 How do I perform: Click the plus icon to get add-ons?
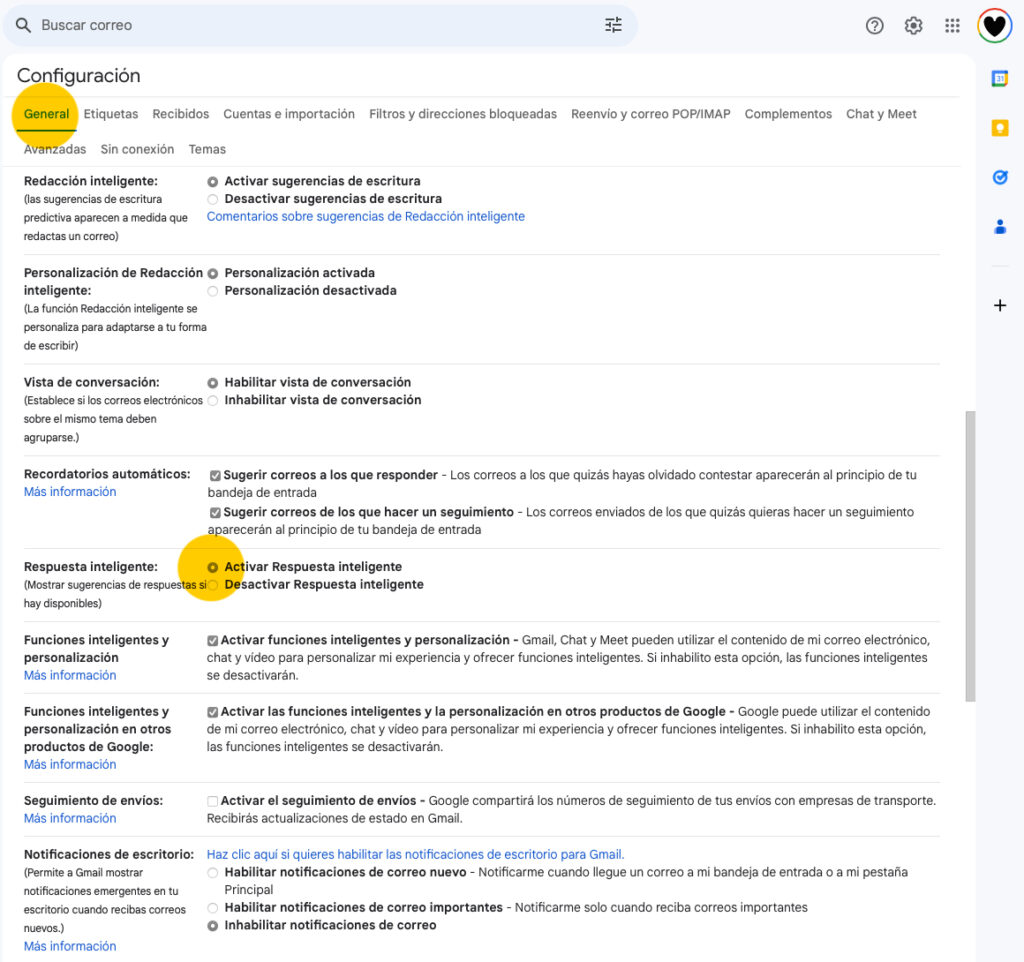(x=1000, y=305)
